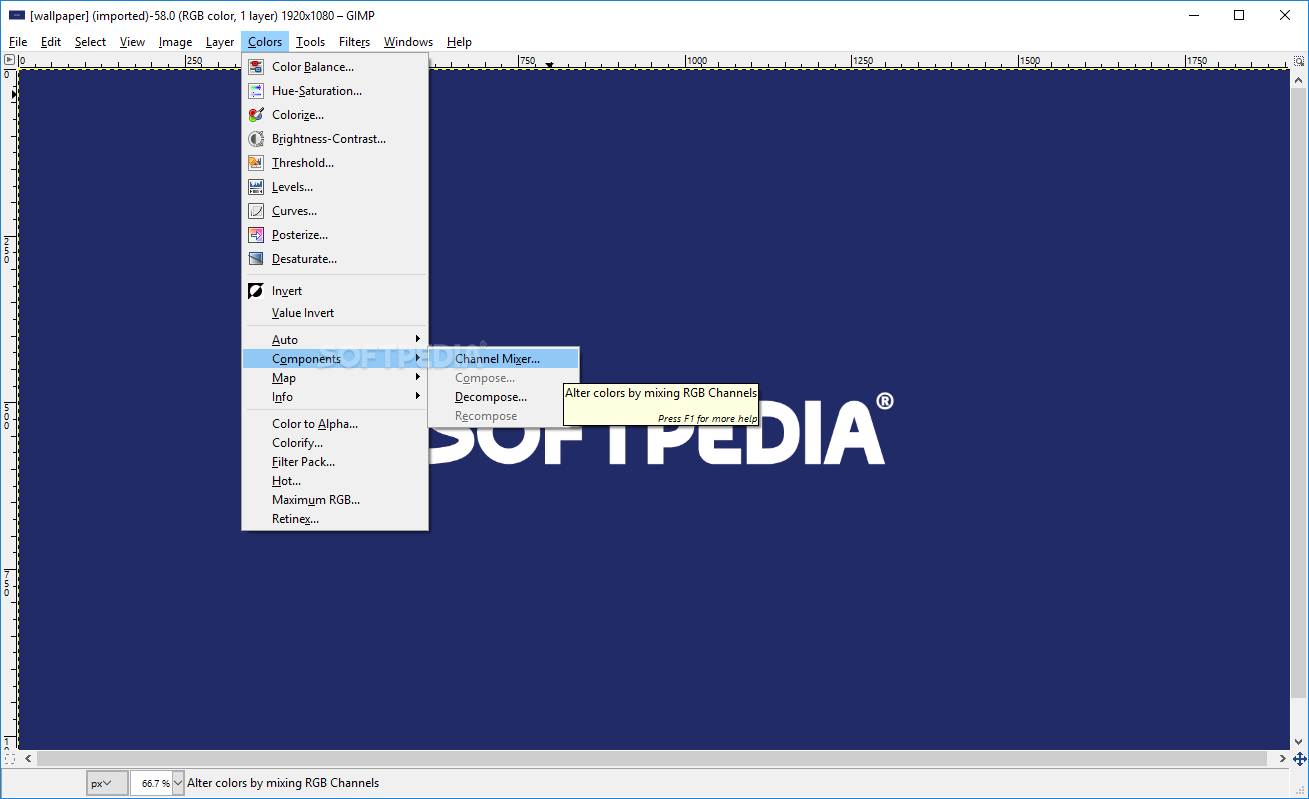Image resolution: width=1309 pixels, height=799 pixels.
Task: Click the Hue-Saturation icon
Action: click(255, 91)
